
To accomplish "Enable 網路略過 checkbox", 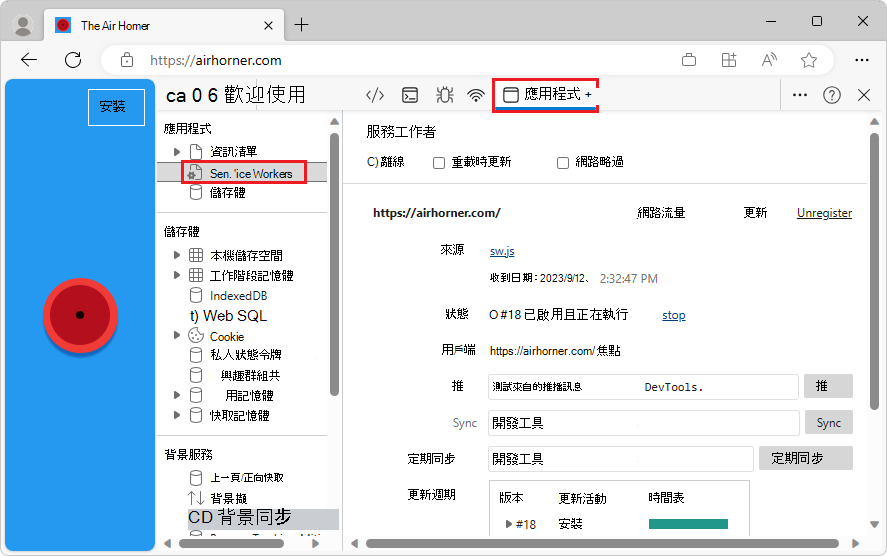I will click(563, 163).
